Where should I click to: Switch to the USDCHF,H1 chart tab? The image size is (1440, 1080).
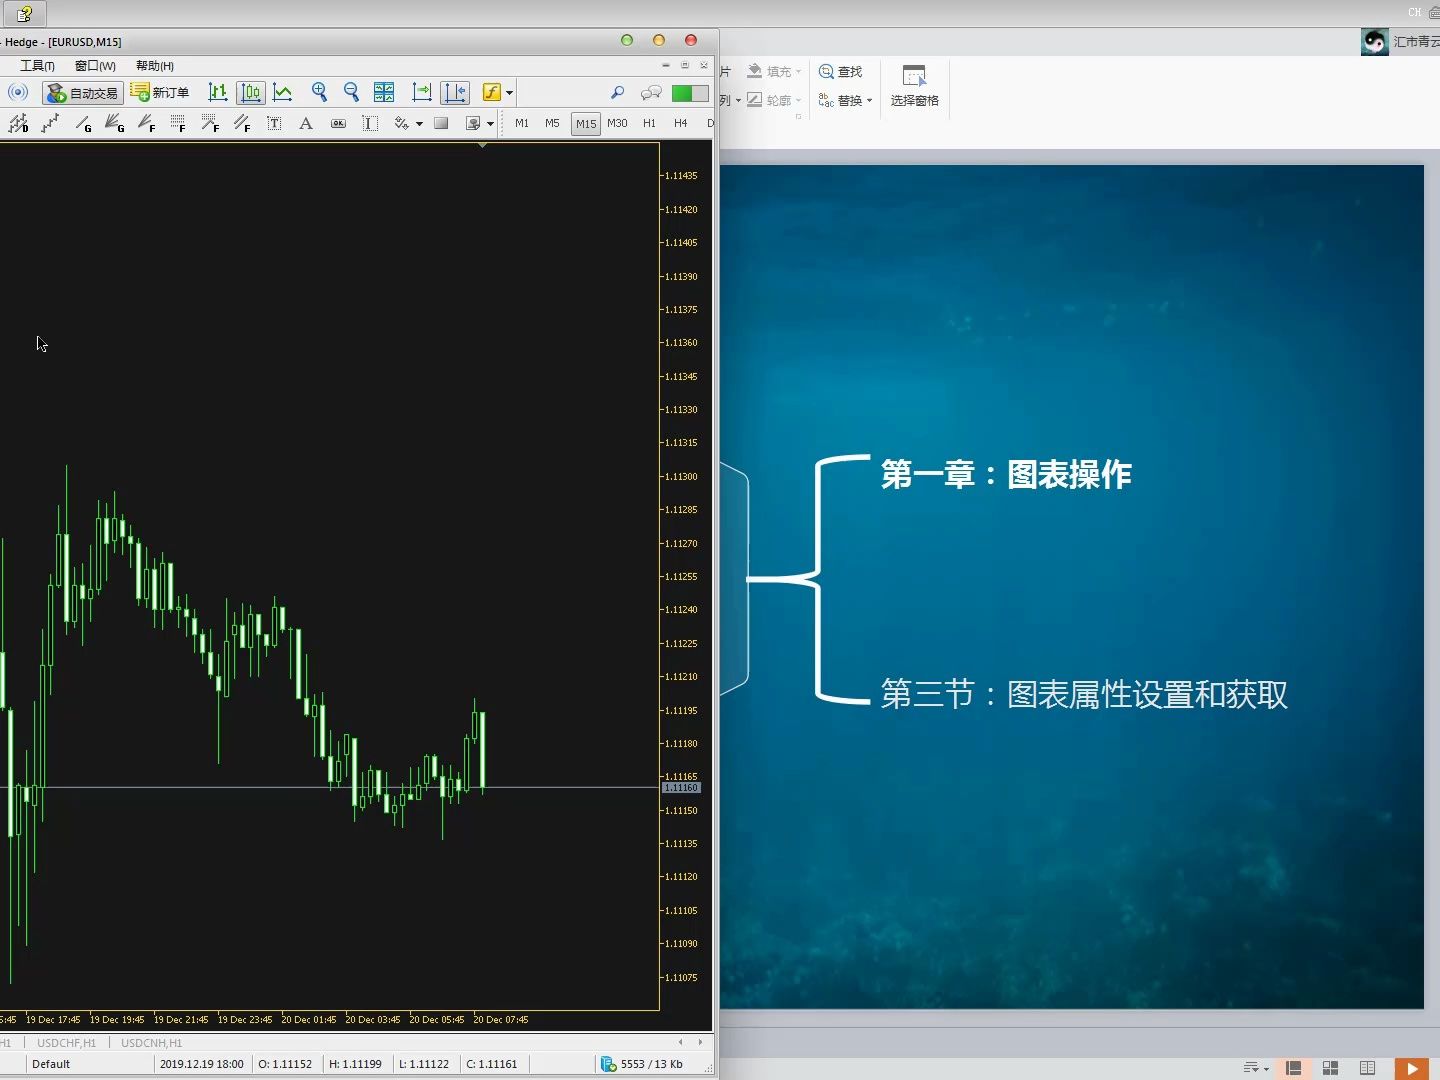click(x=65, y=1042)
